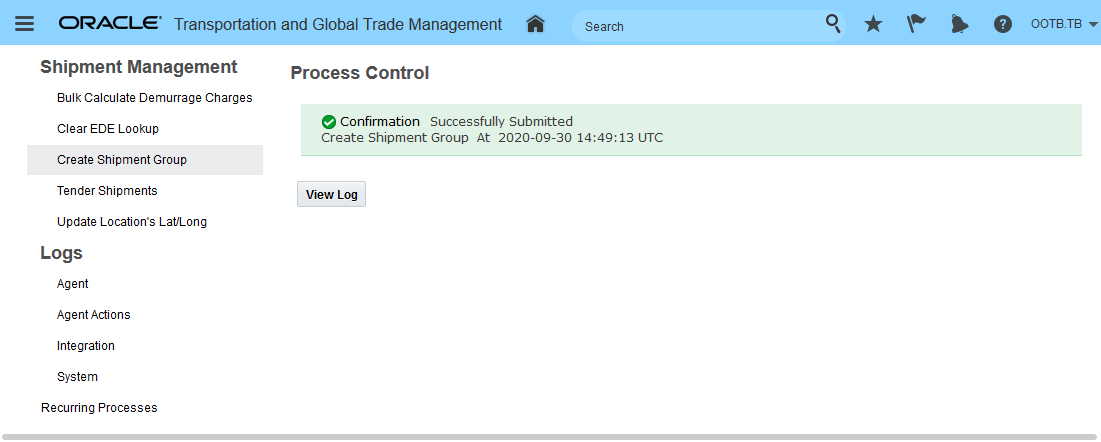Open the flags icon in header
1101x442 pixels.
tap(916, 24)
